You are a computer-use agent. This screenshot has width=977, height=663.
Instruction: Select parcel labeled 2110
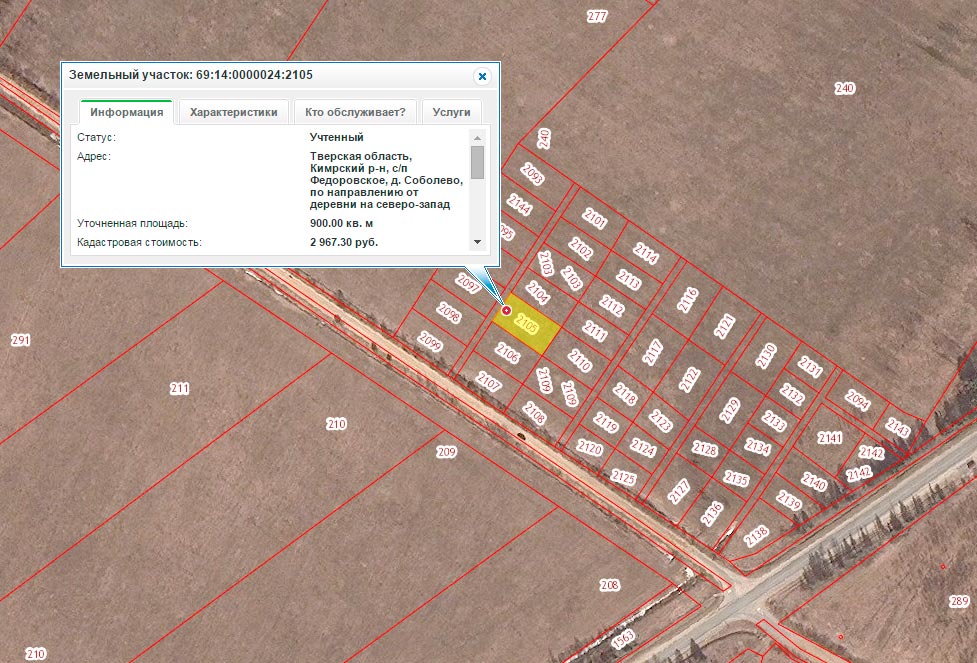[579, 360]
